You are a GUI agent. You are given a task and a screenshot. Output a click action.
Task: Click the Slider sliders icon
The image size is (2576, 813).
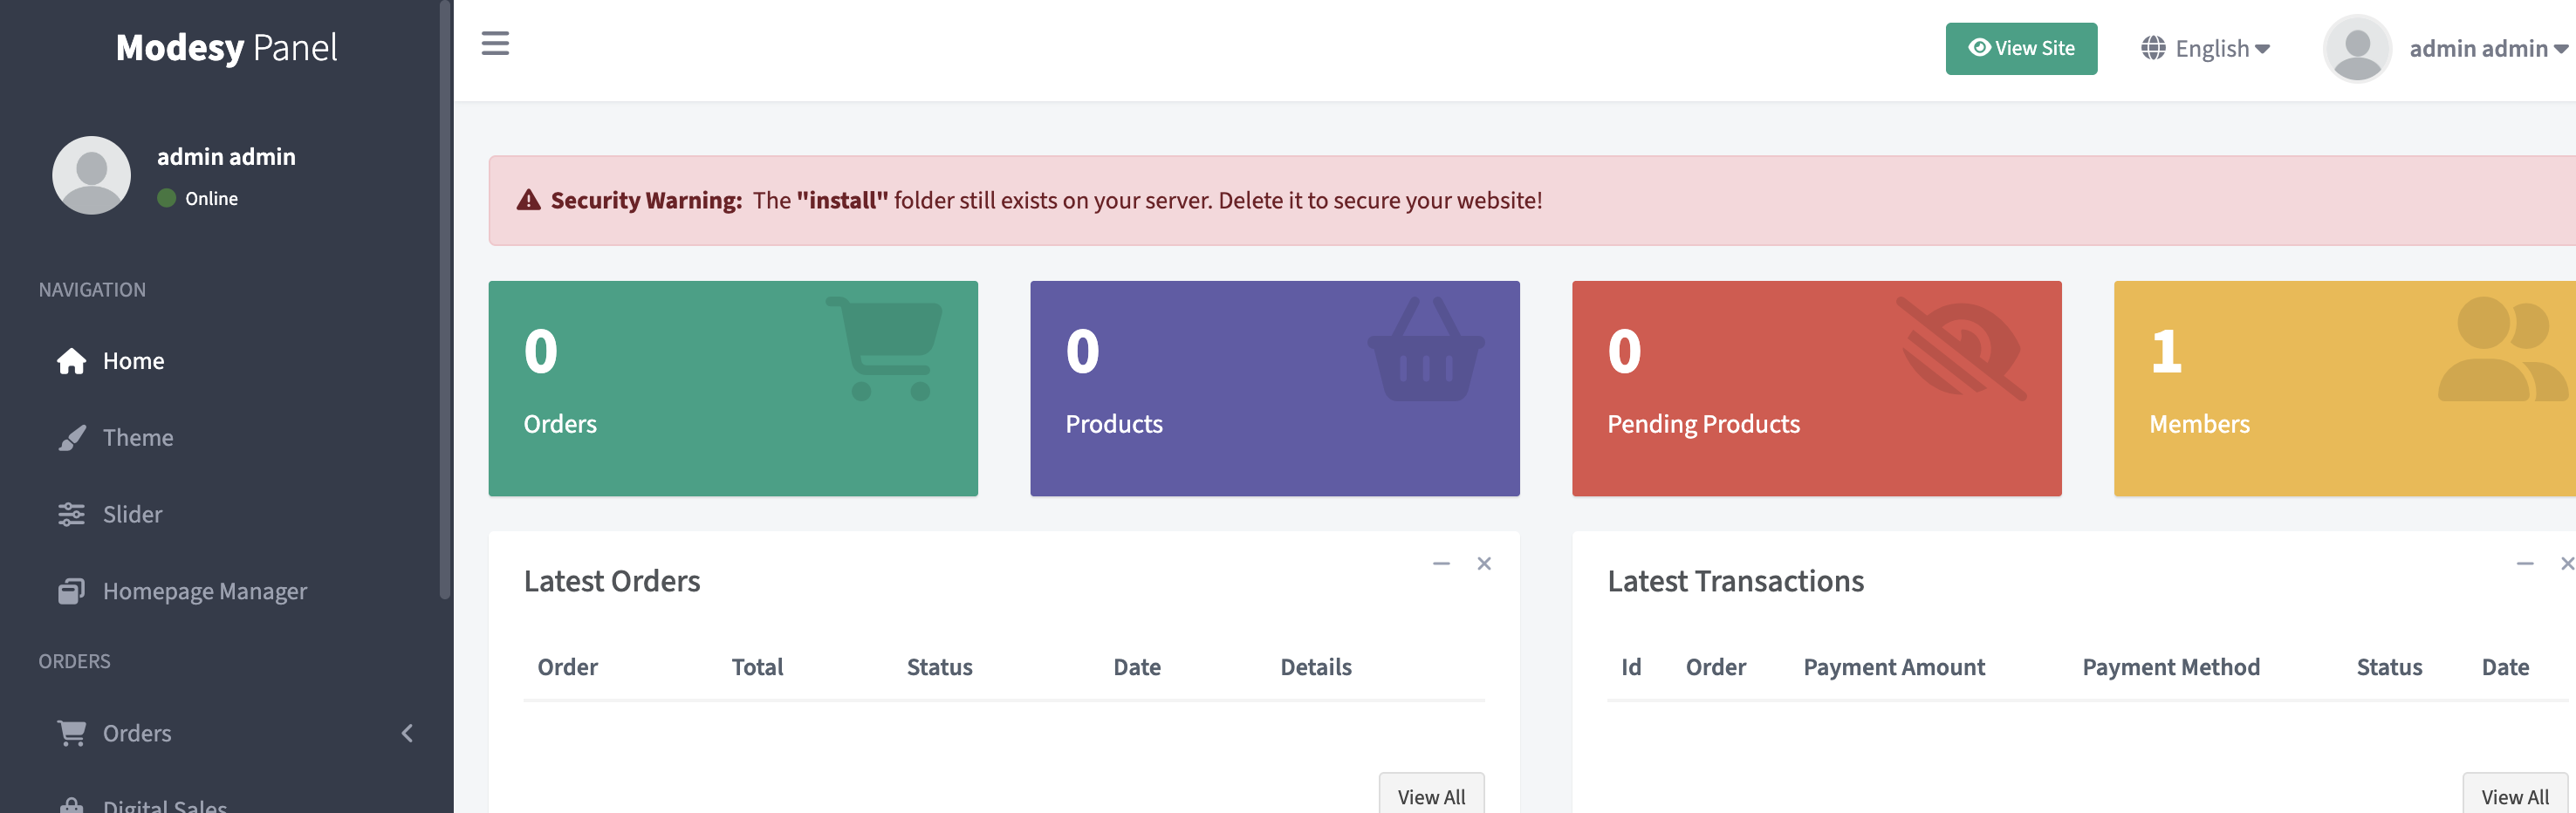pos(71,514)
